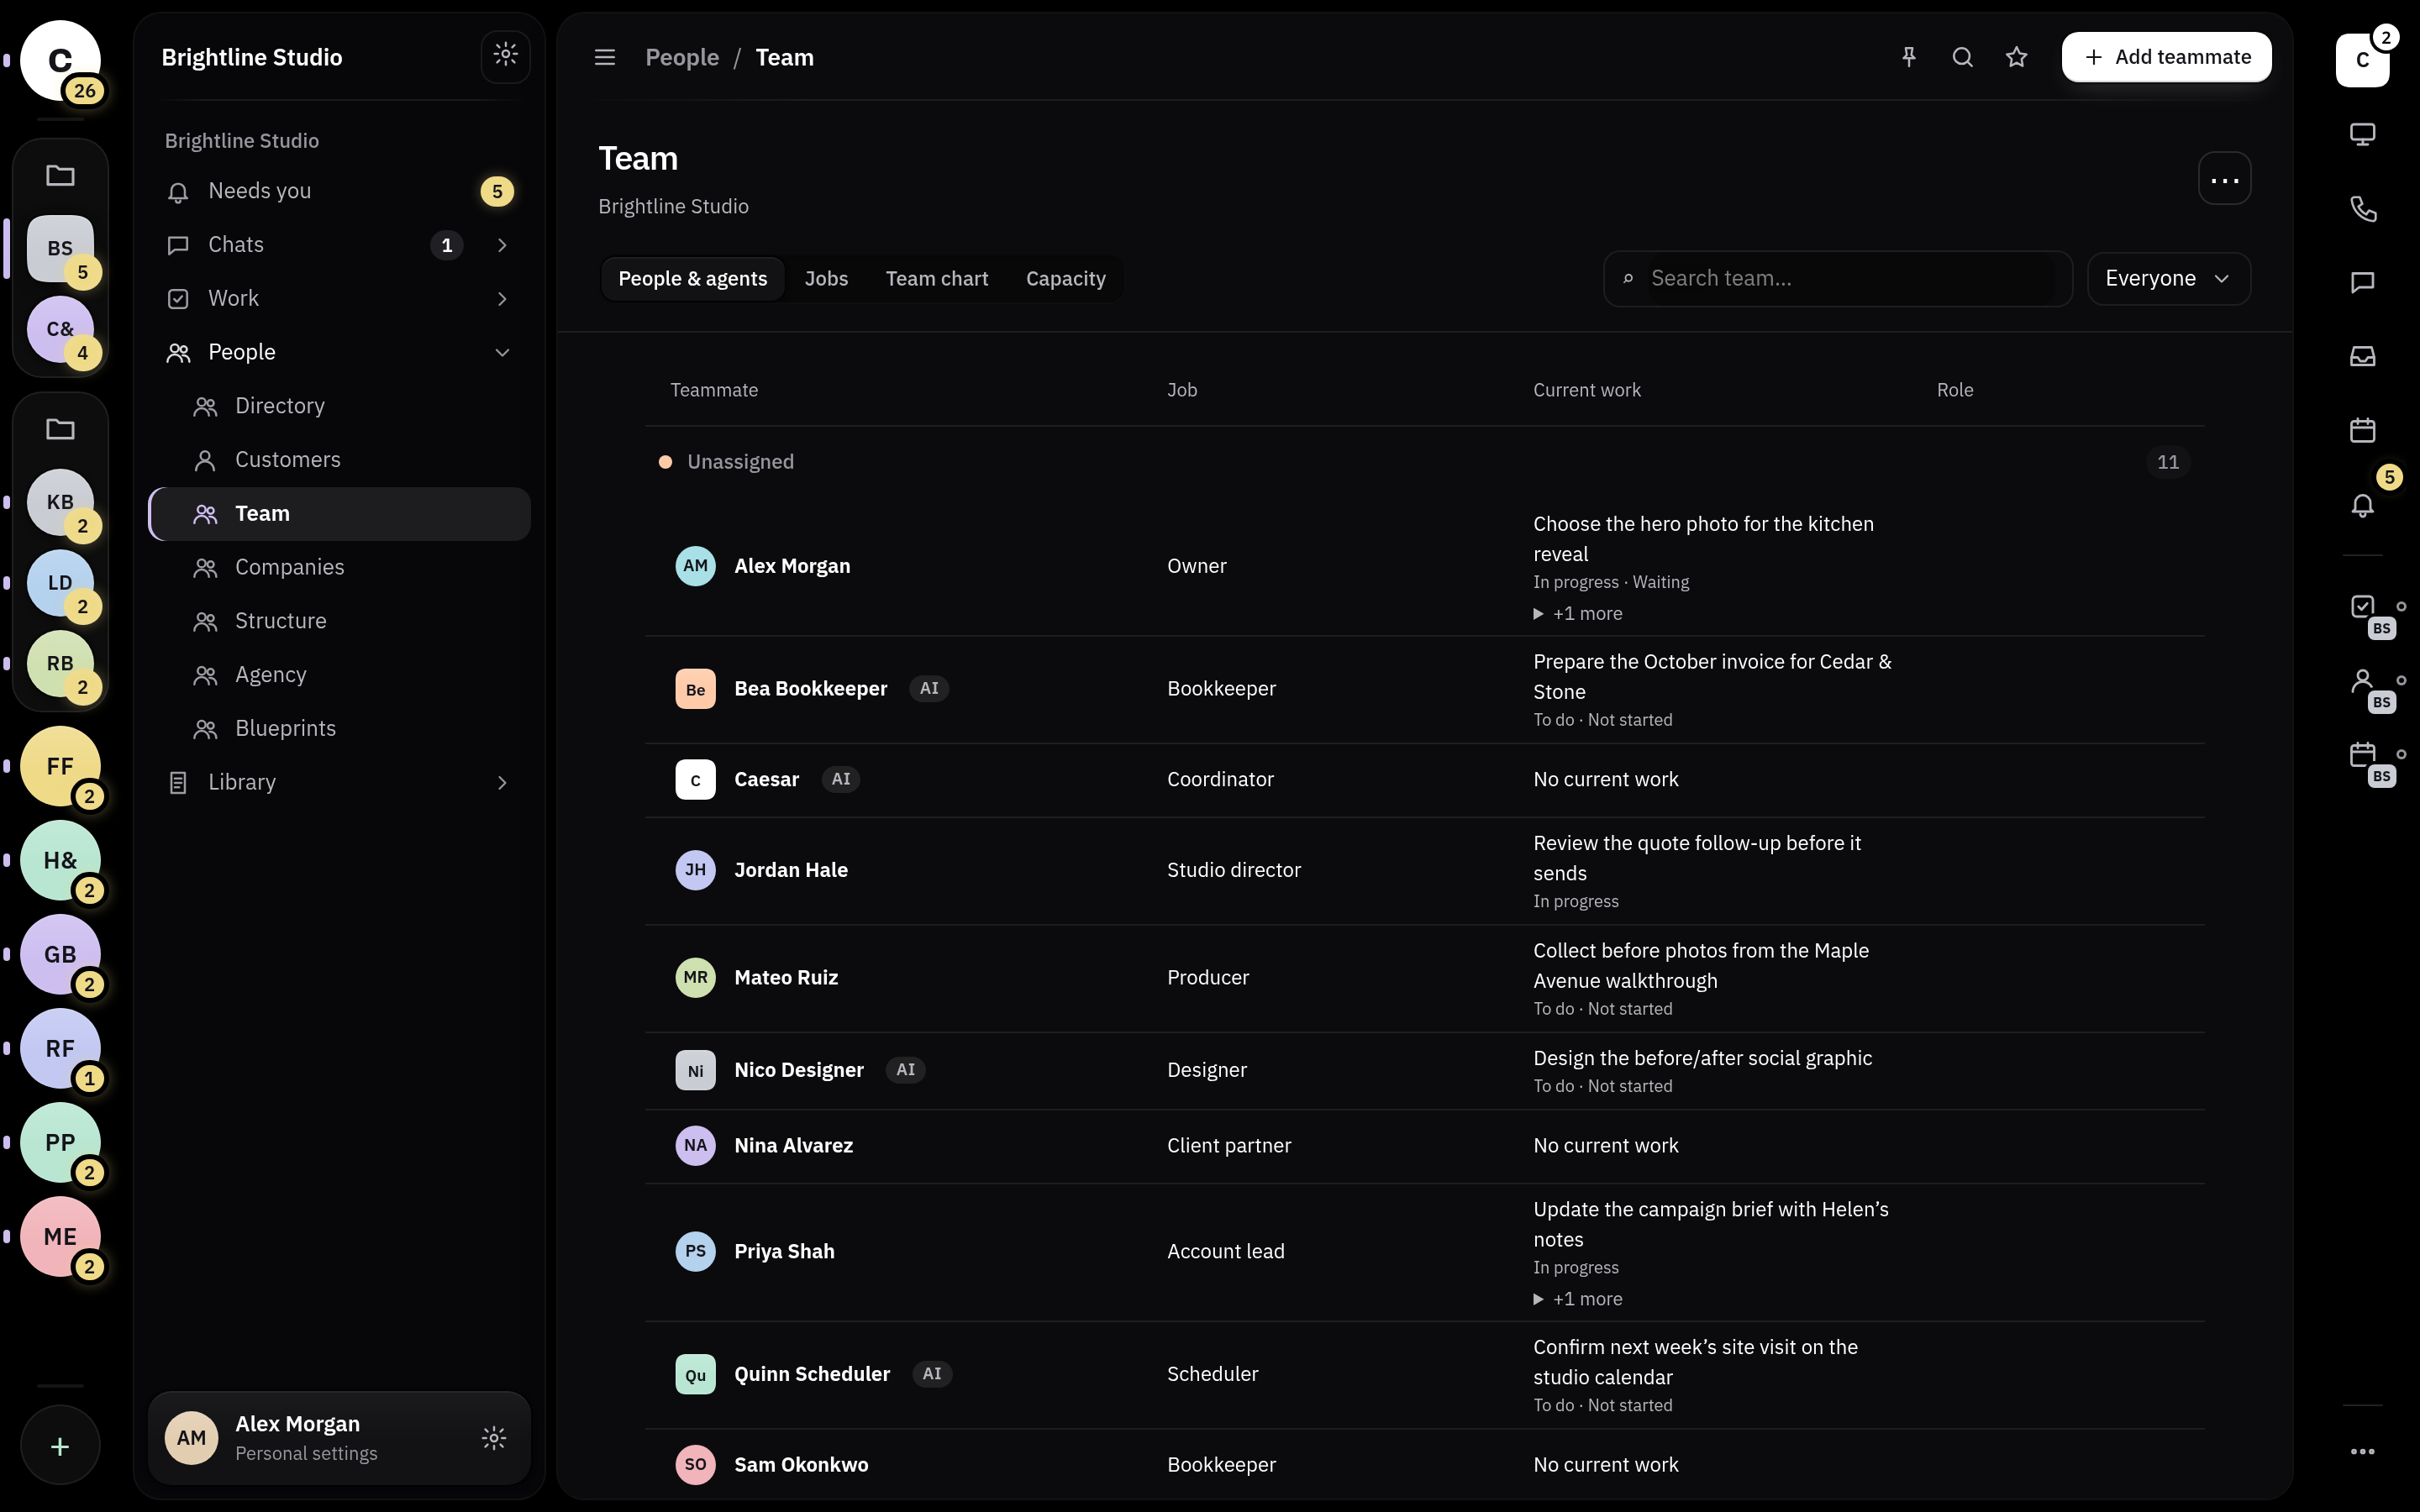Expand the Chats section chevron
2420x1512 pixels.
(x=502, y=245)
